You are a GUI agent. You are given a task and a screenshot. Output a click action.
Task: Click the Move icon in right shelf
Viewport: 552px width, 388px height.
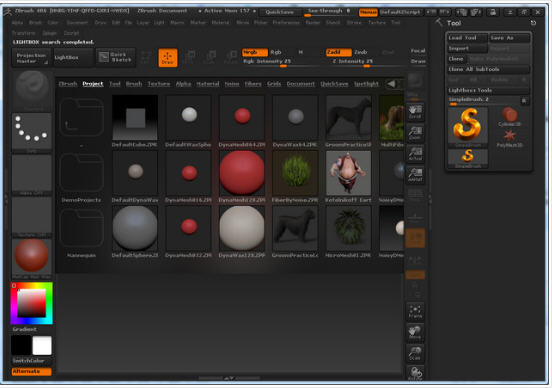click(x=415, y=333)
